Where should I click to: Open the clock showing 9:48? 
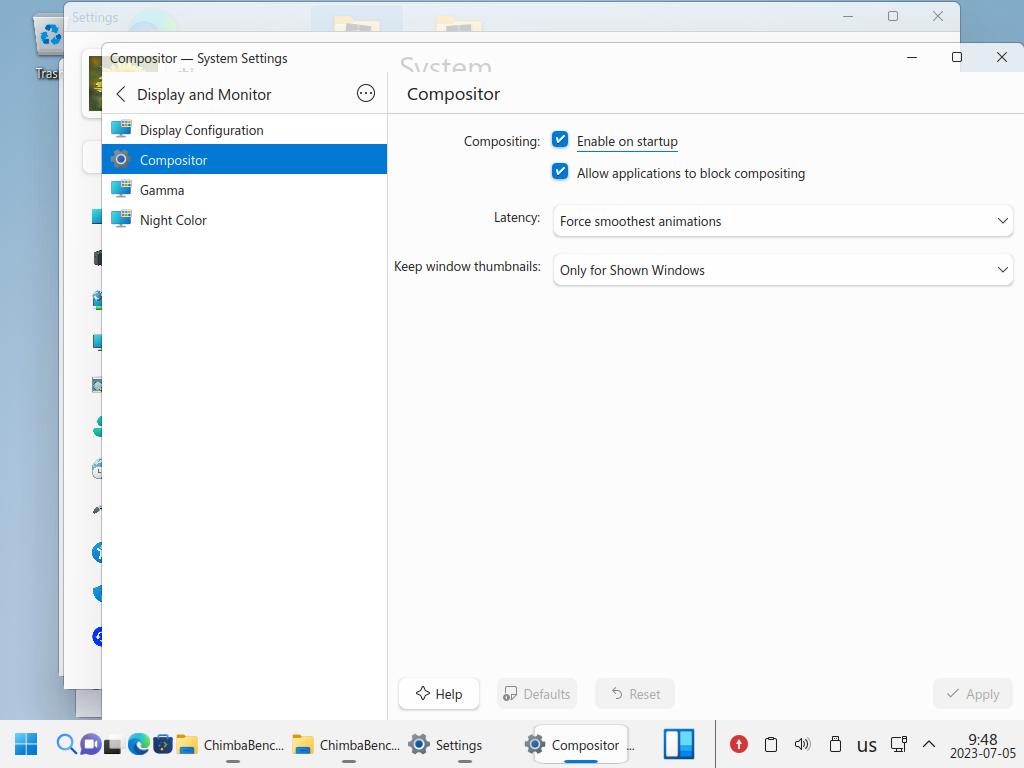click(x=982, y=746)
